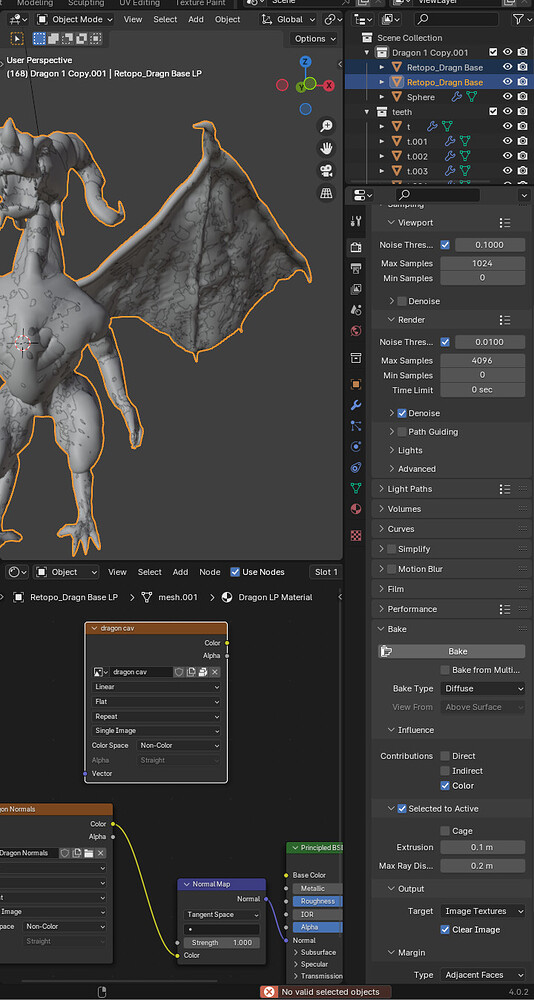This screenshot has width=534, height=1000.
Task: Toggle Viewport Noise Threshold checkbox
Action: 445,244
